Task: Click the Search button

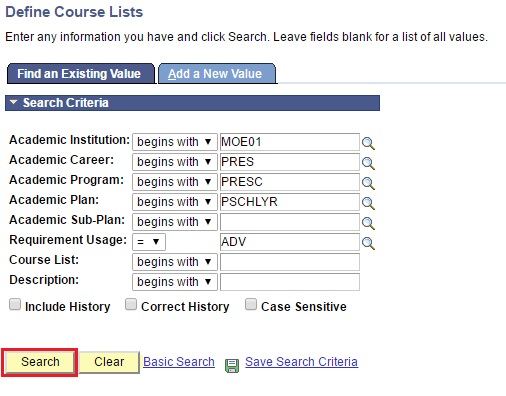Action: [x=40, y=362]
